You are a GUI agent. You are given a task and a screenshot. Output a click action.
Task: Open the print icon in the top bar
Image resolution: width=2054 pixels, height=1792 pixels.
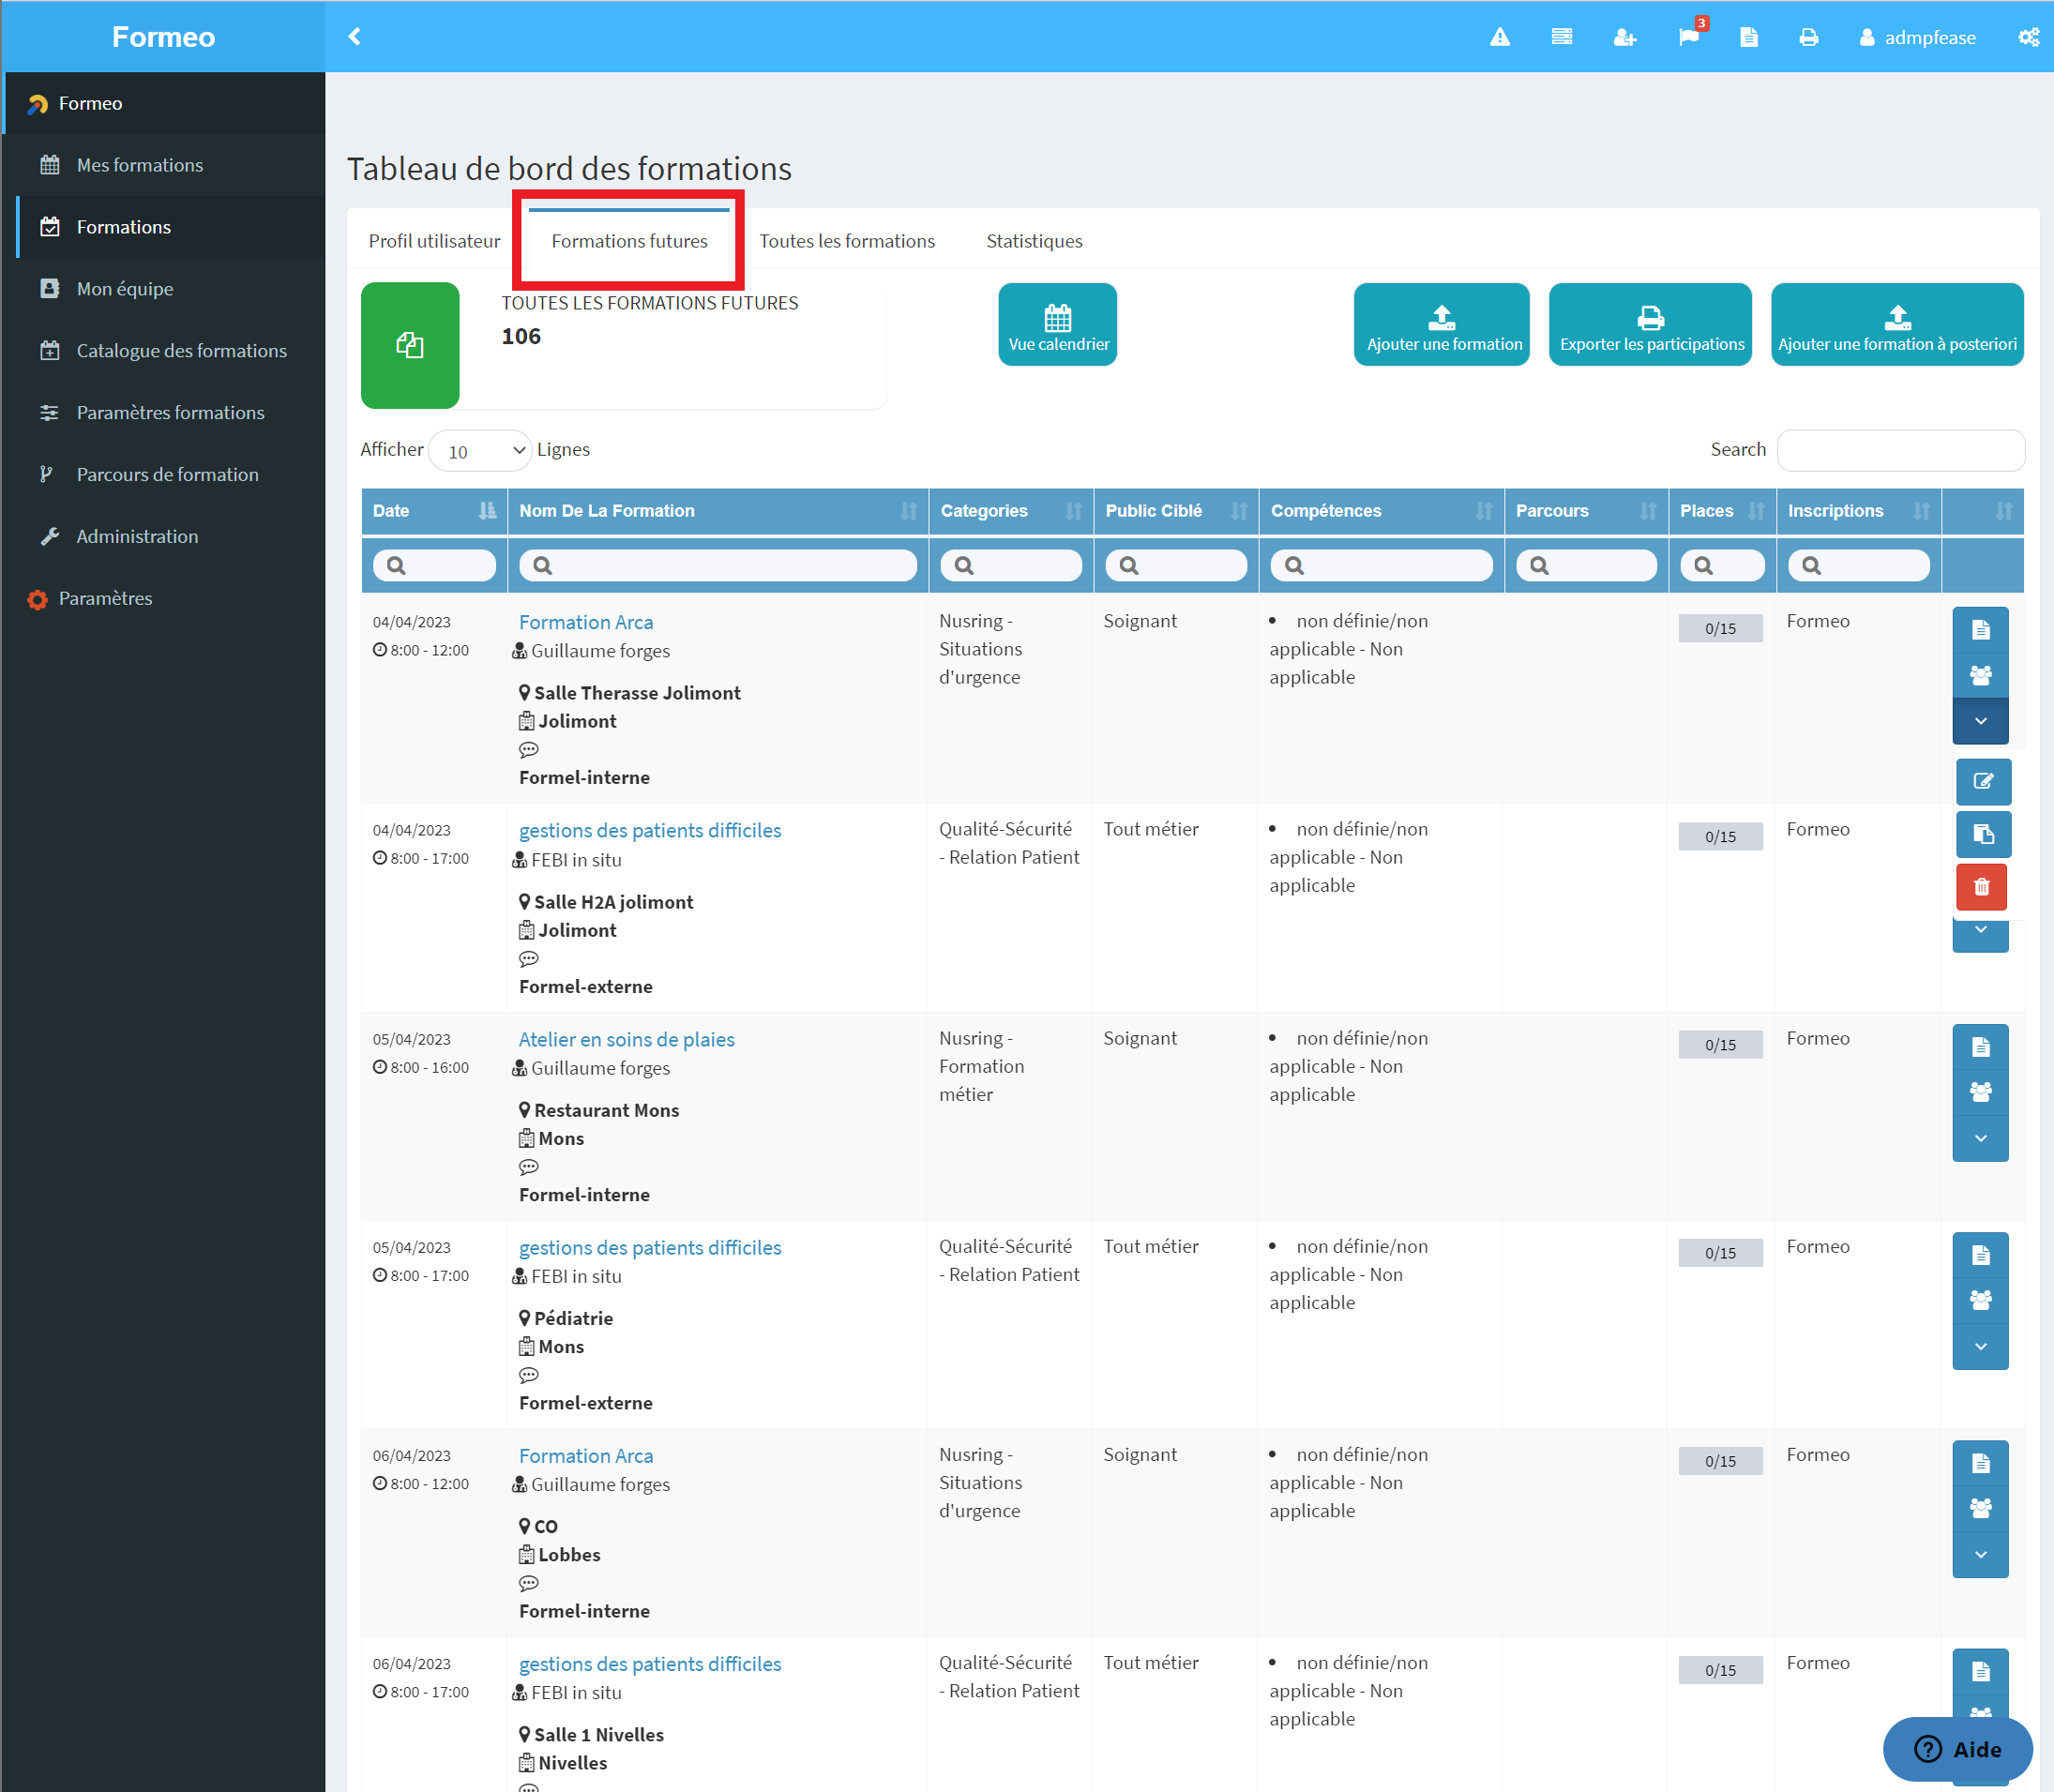click(1810, 37)
